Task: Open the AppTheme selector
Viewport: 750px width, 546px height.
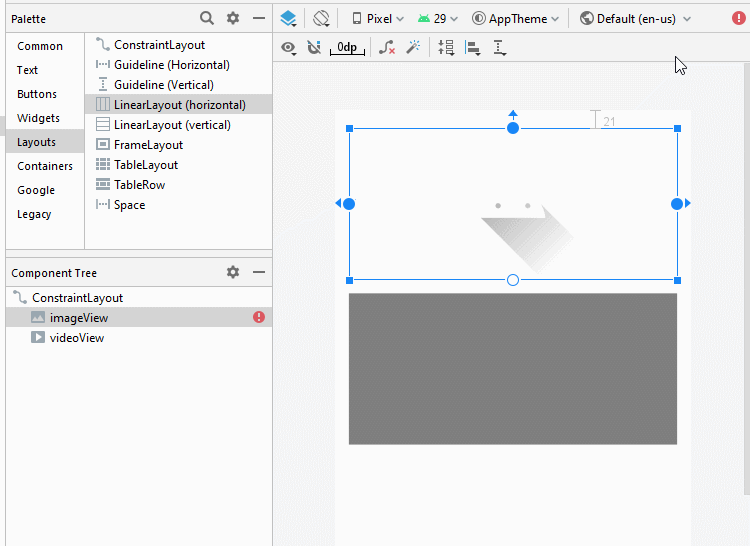Action: tap(516, 19)
